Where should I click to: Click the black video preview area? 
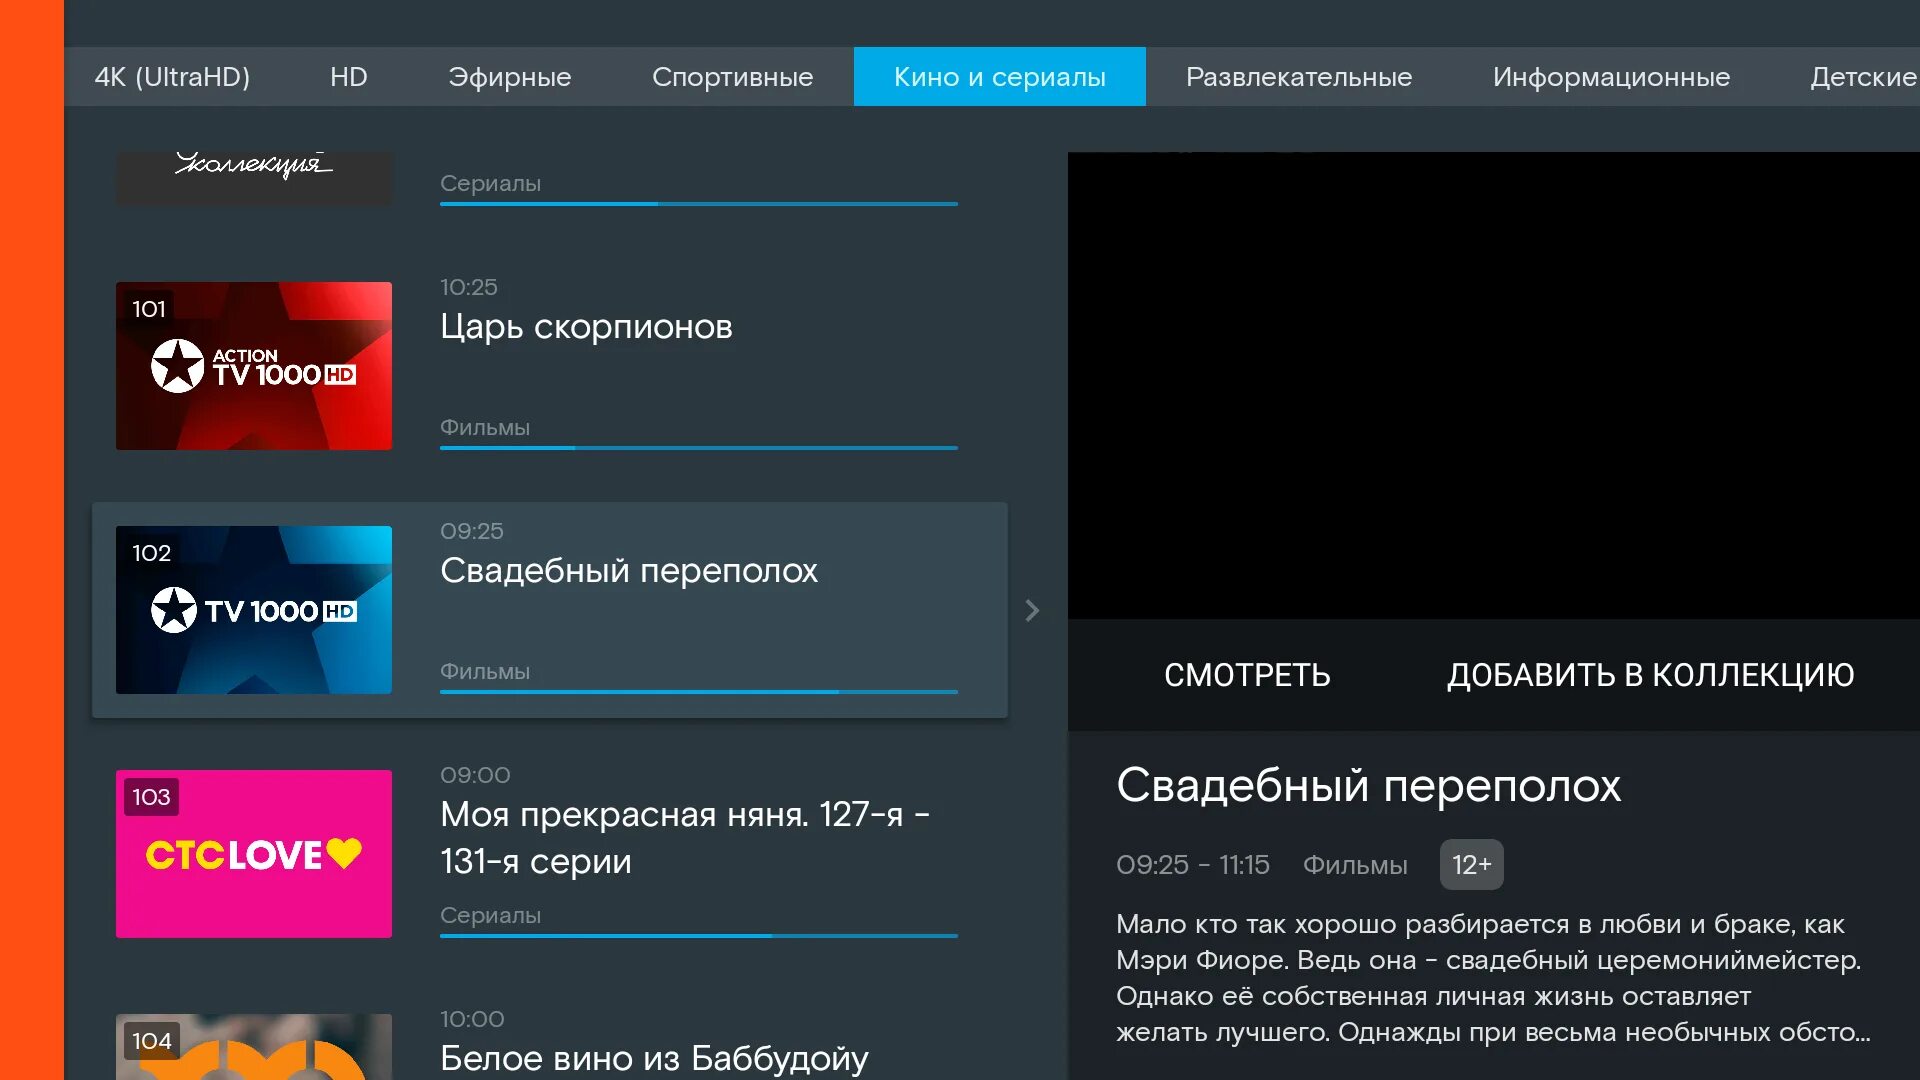click(x=1493, y=385)
